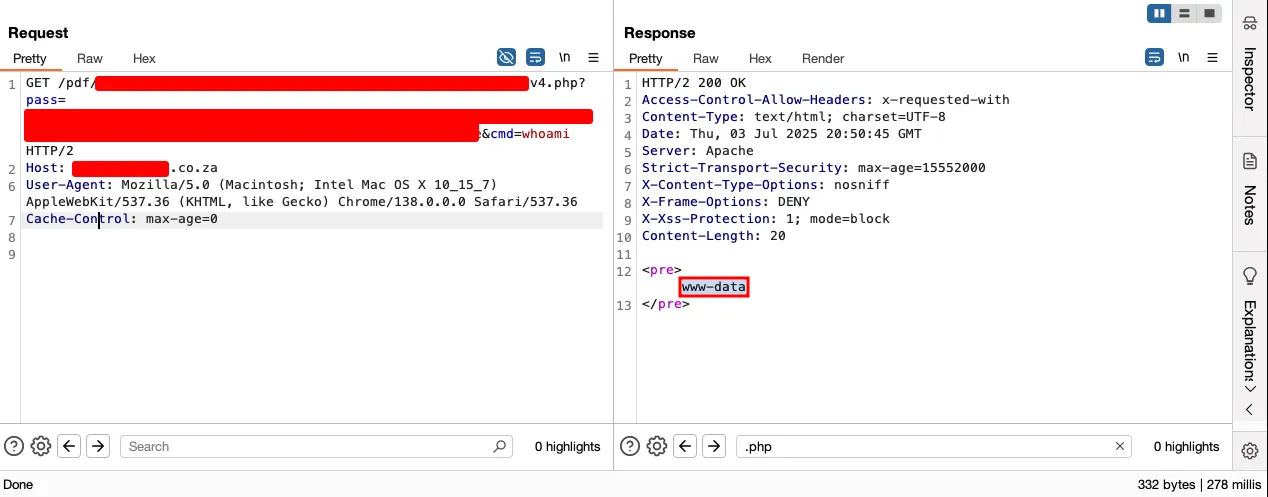Viewport: 1268px width, 497px height.
Task: Toggle hide non-printable icon in Request toolbar
Action: point(507,57)
